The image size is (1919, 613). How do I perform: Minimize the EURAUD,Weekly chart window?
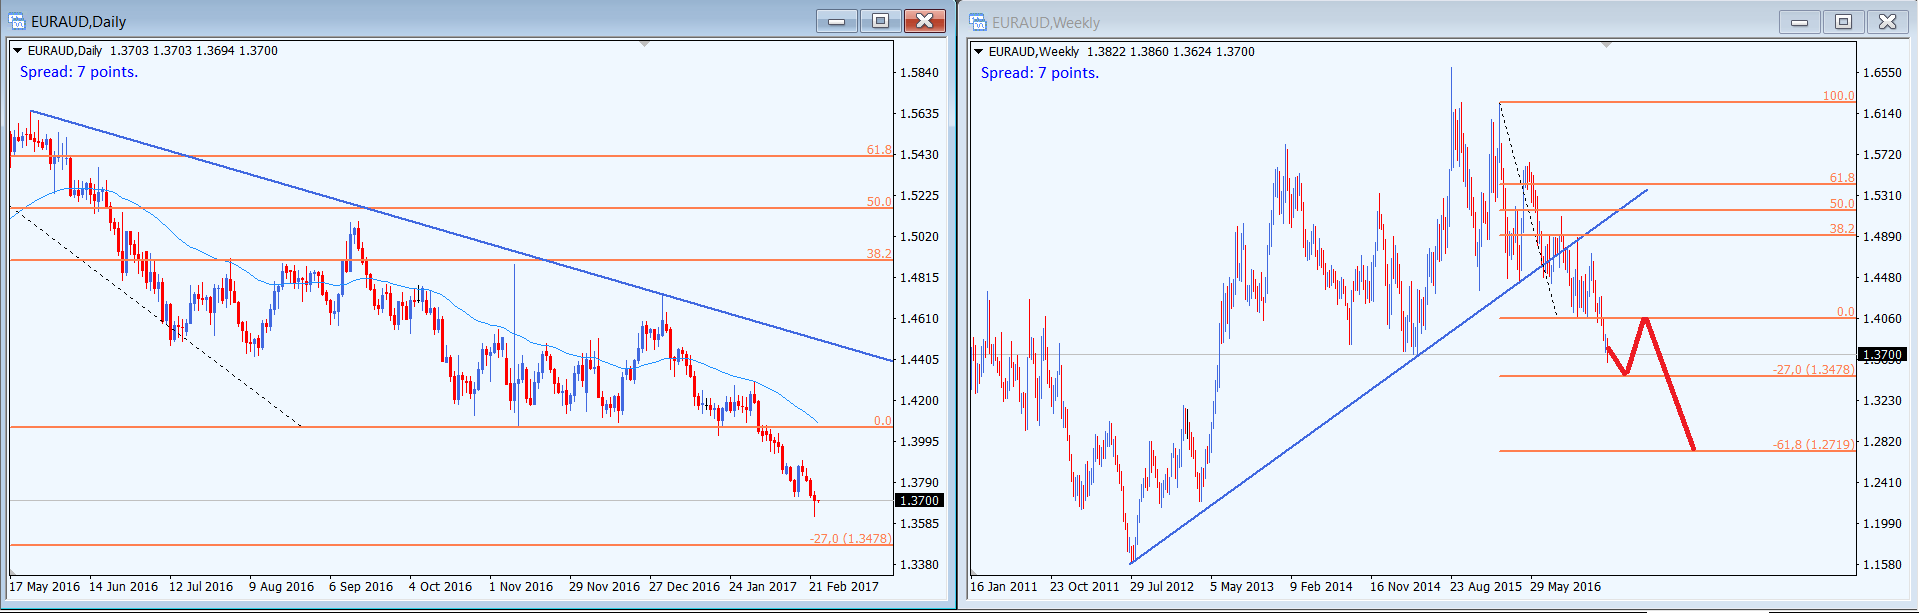coord(1800,22)
